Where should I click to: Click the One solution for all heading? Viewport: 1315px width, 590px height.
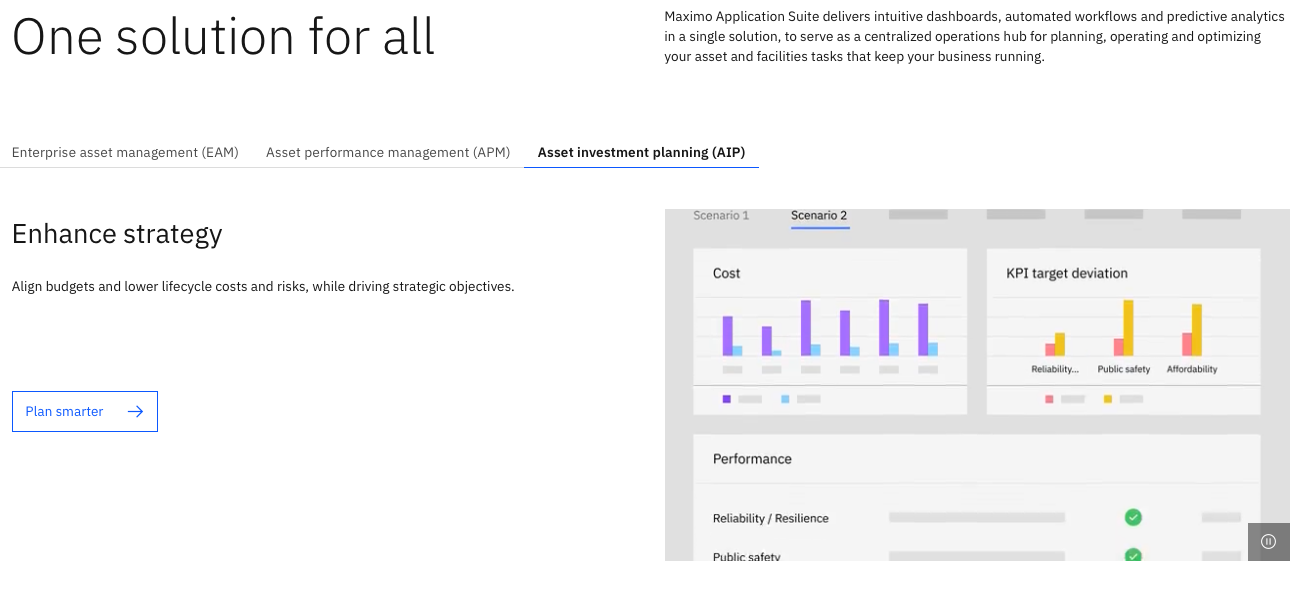(223, 35)
